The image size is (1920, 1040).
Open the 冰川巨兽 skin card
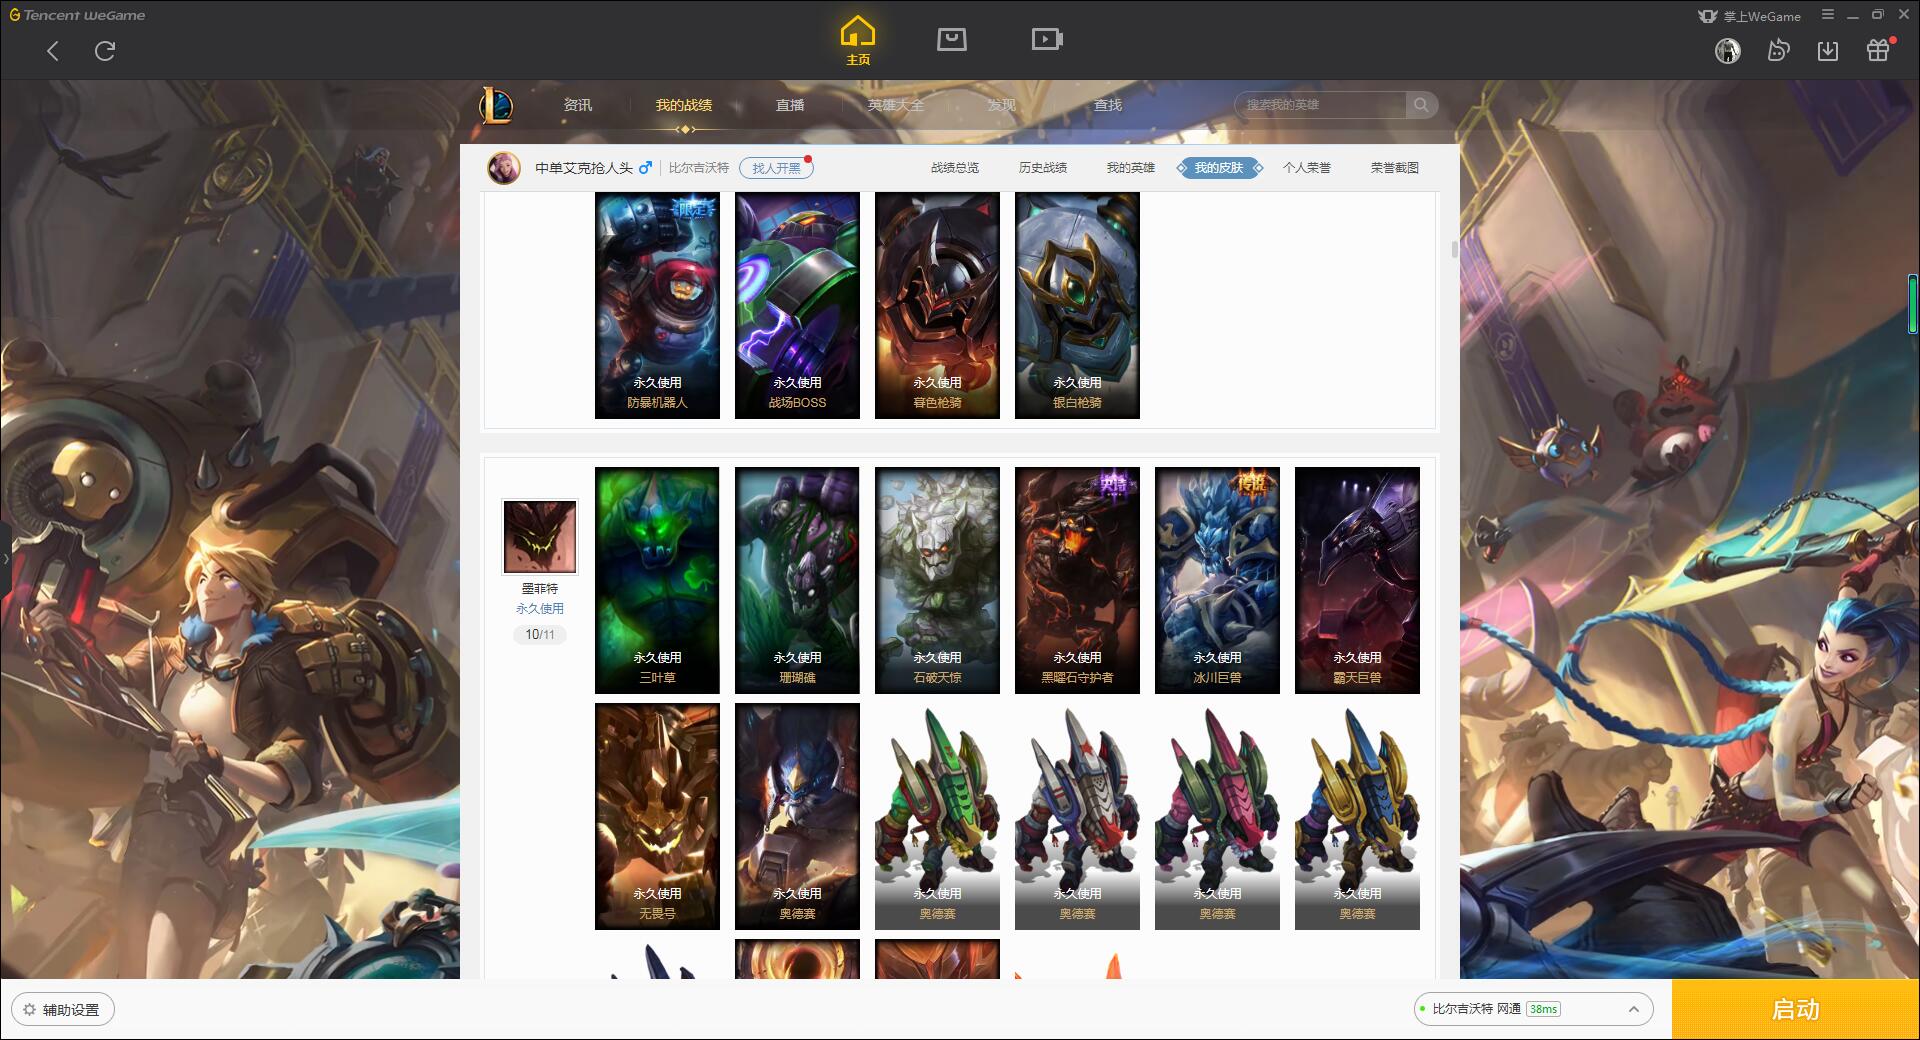point(1217,580)
